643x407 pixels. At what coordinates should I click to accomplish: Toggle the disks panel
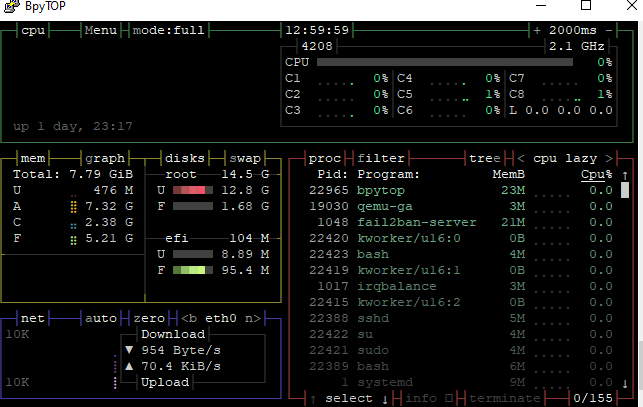tap(185, 158)
